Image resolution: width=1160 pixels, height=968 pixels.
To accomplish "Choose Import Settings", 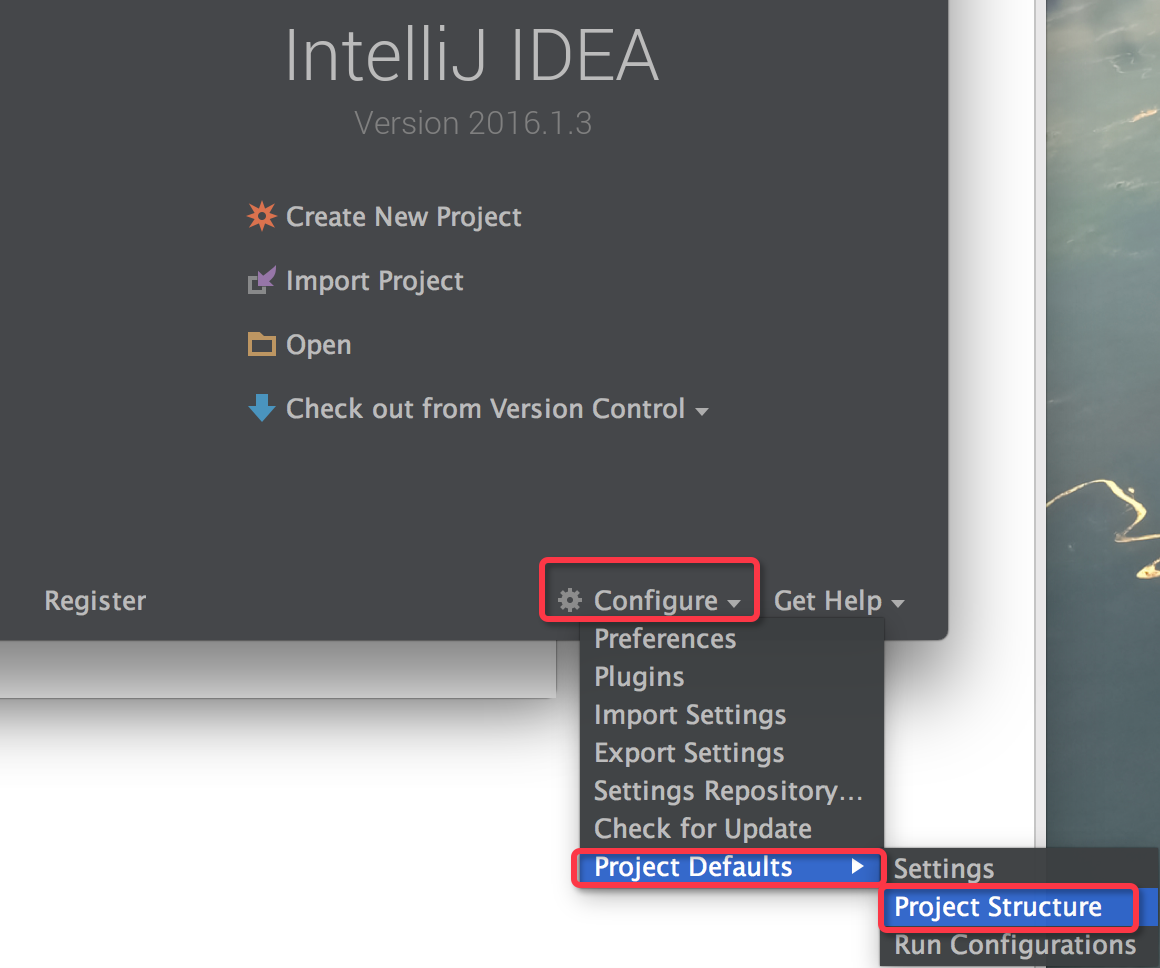I will tap(690, 714).
